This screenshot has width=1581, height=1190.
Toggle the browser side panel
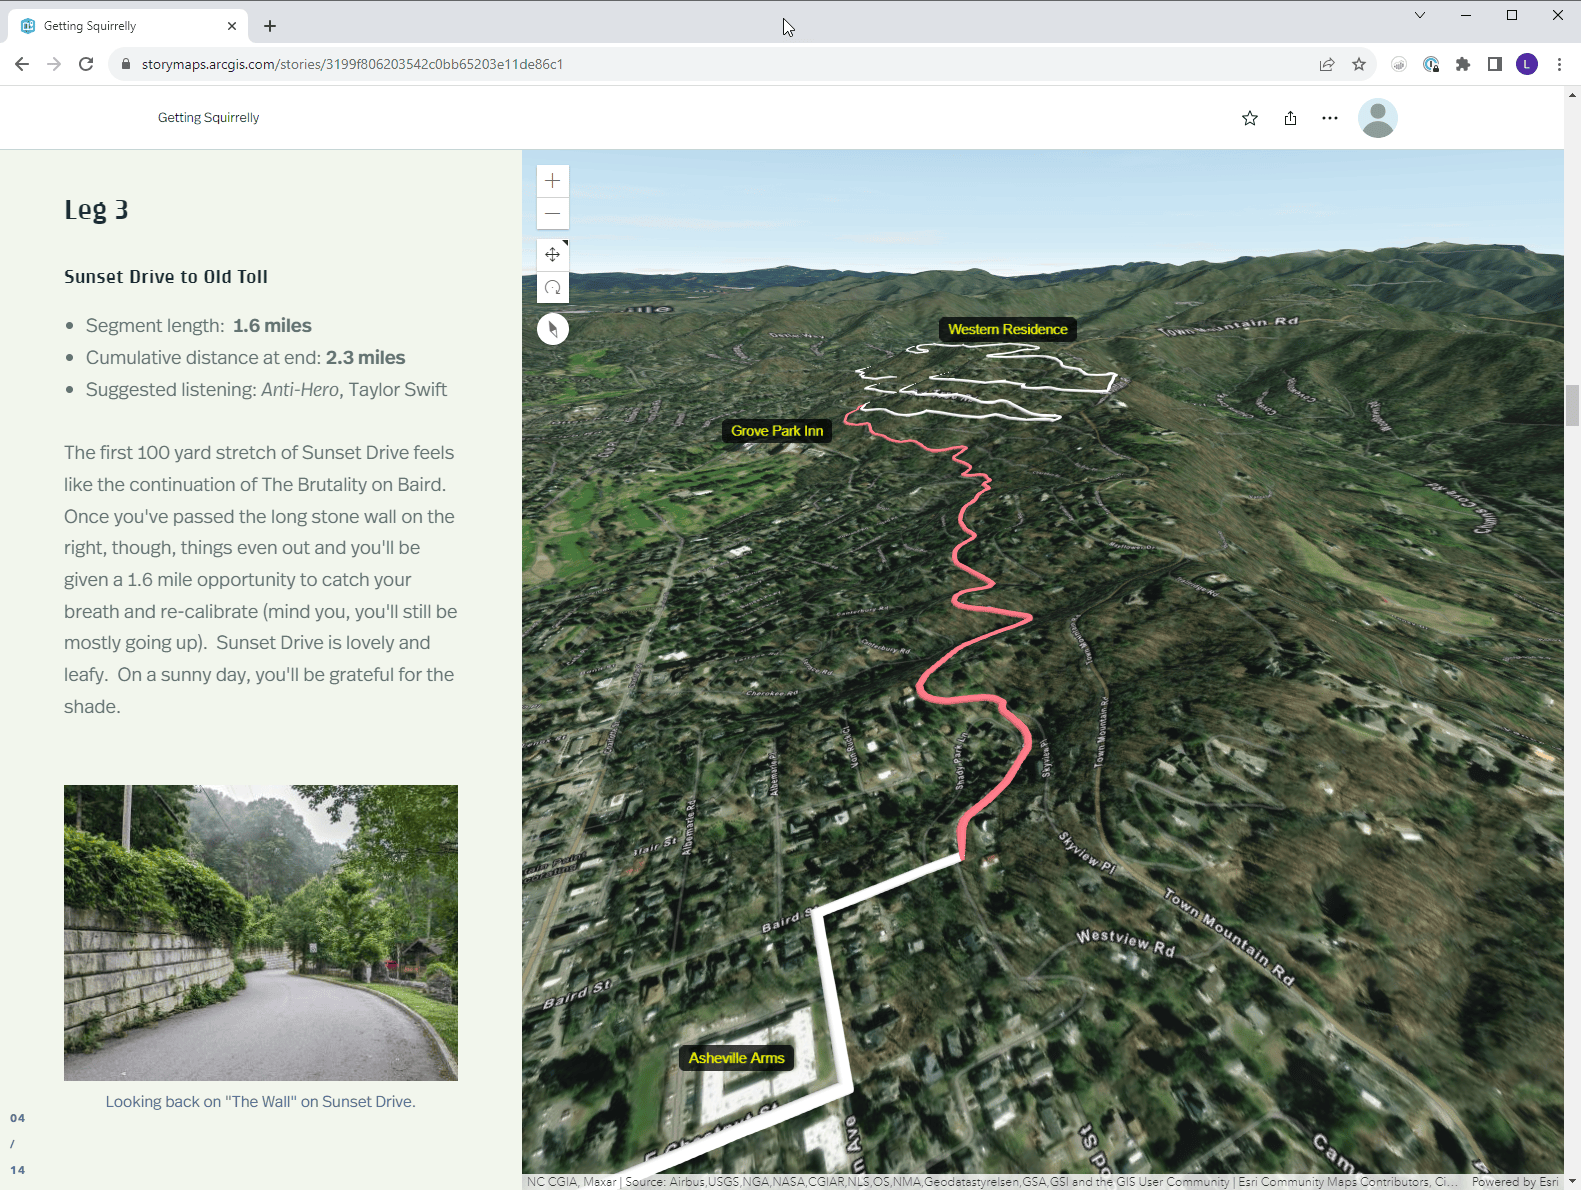[x=1495, y=64]
